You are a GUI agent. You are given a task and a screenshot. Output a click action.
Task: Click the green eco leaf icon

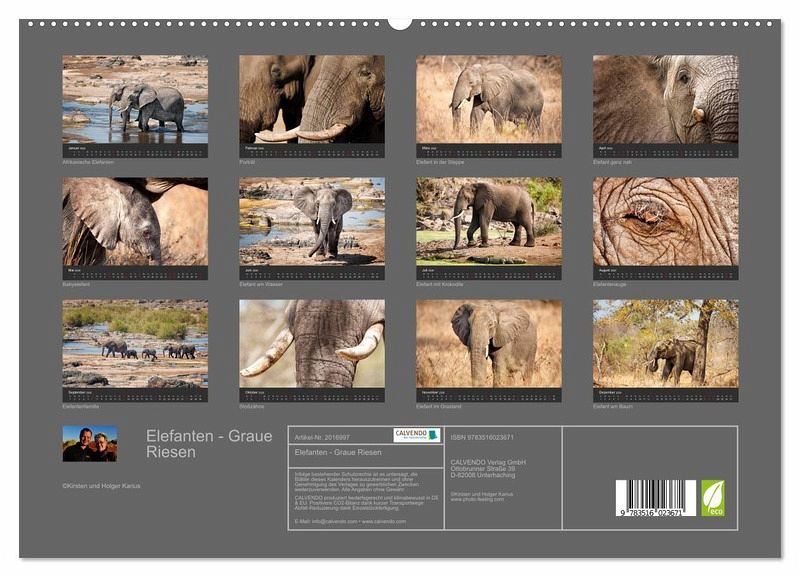(713, 497)
